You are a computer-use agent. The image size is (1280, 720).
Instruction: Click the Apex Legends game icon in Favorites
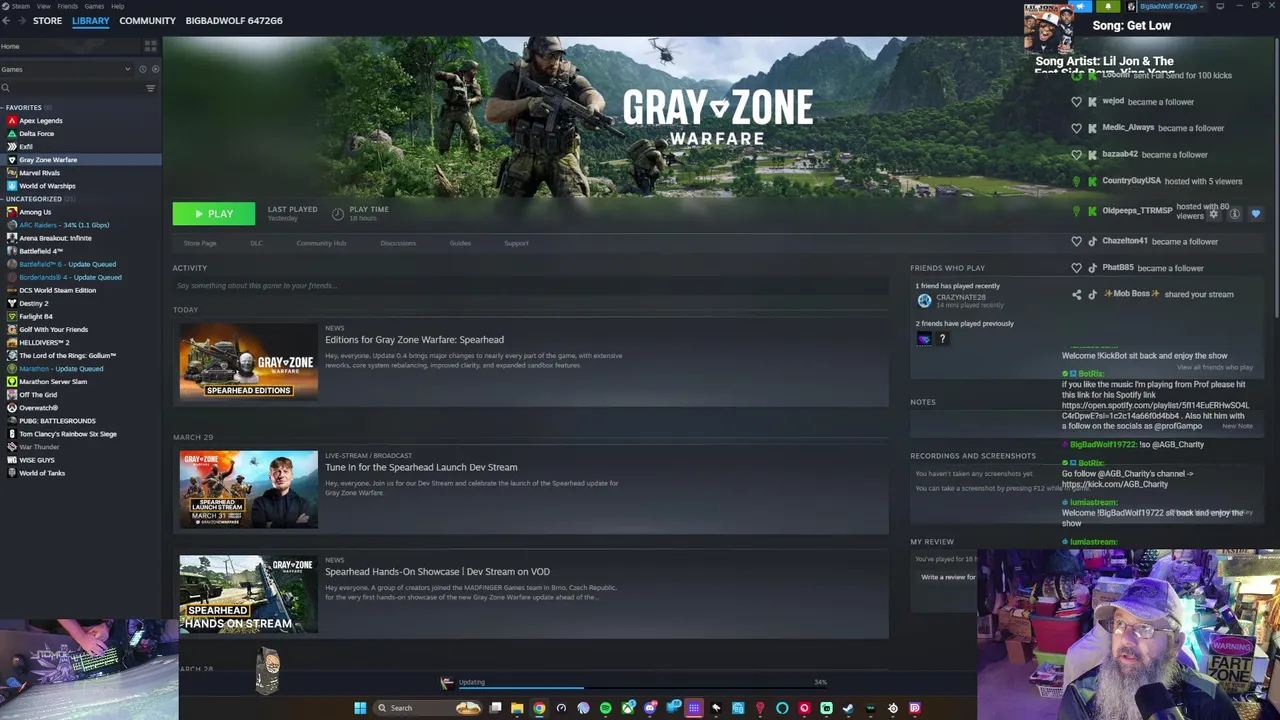(12, 121)
